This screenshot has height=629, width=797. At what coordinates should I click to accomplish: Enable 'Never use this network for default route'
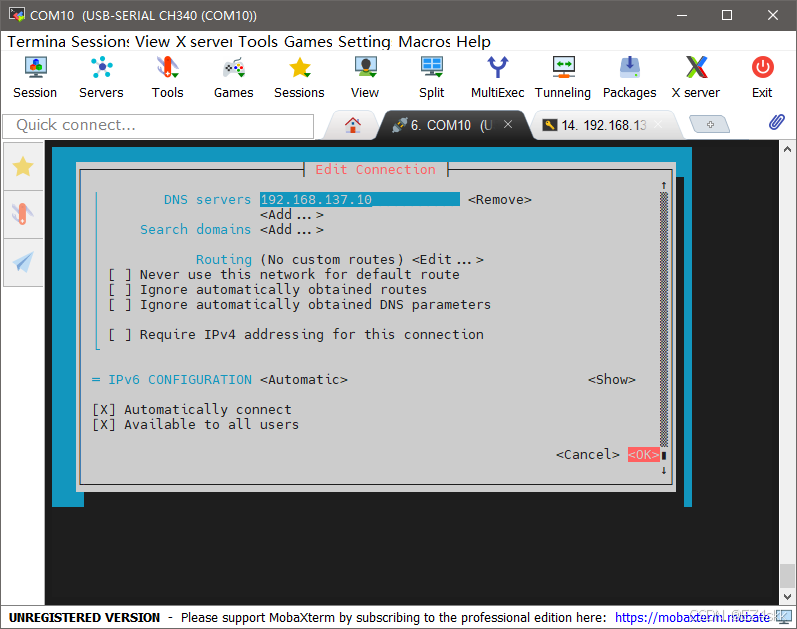coord(120,274)
